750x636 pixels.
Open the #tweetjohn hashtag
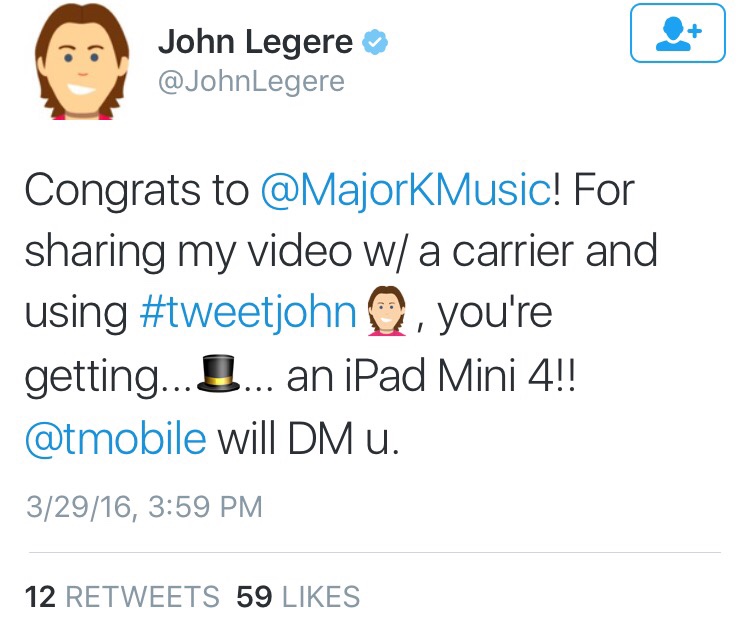(x=248, y=313)
